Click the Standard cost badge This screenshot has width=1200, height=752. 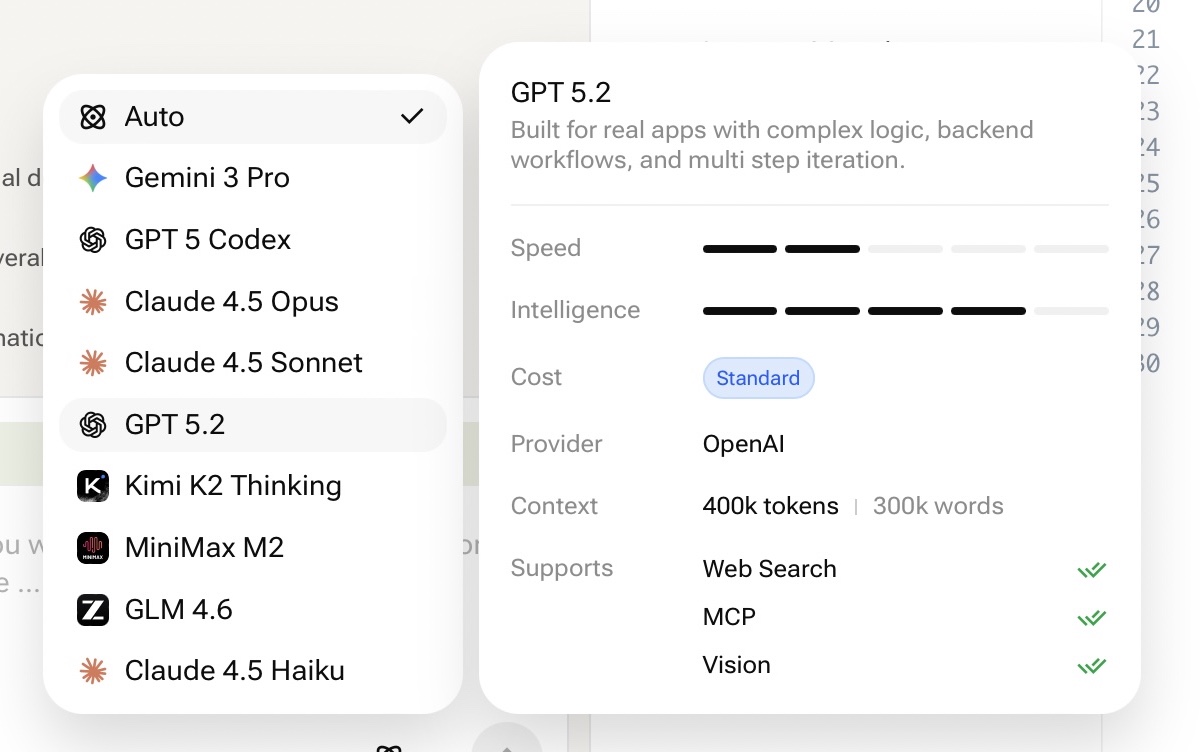tap(758, 378)
